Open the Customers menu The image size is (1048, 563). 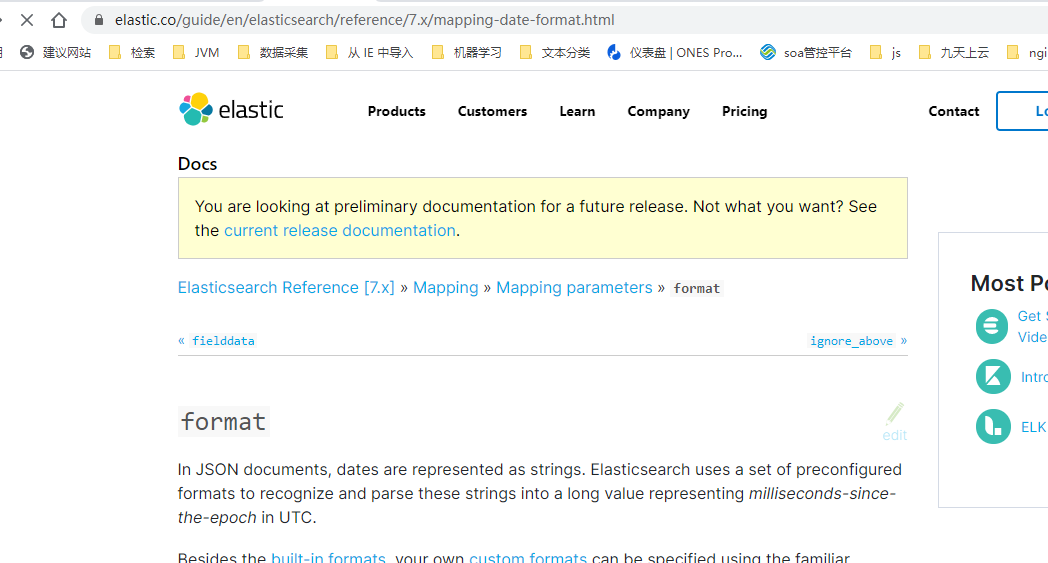tap(493, 111)
